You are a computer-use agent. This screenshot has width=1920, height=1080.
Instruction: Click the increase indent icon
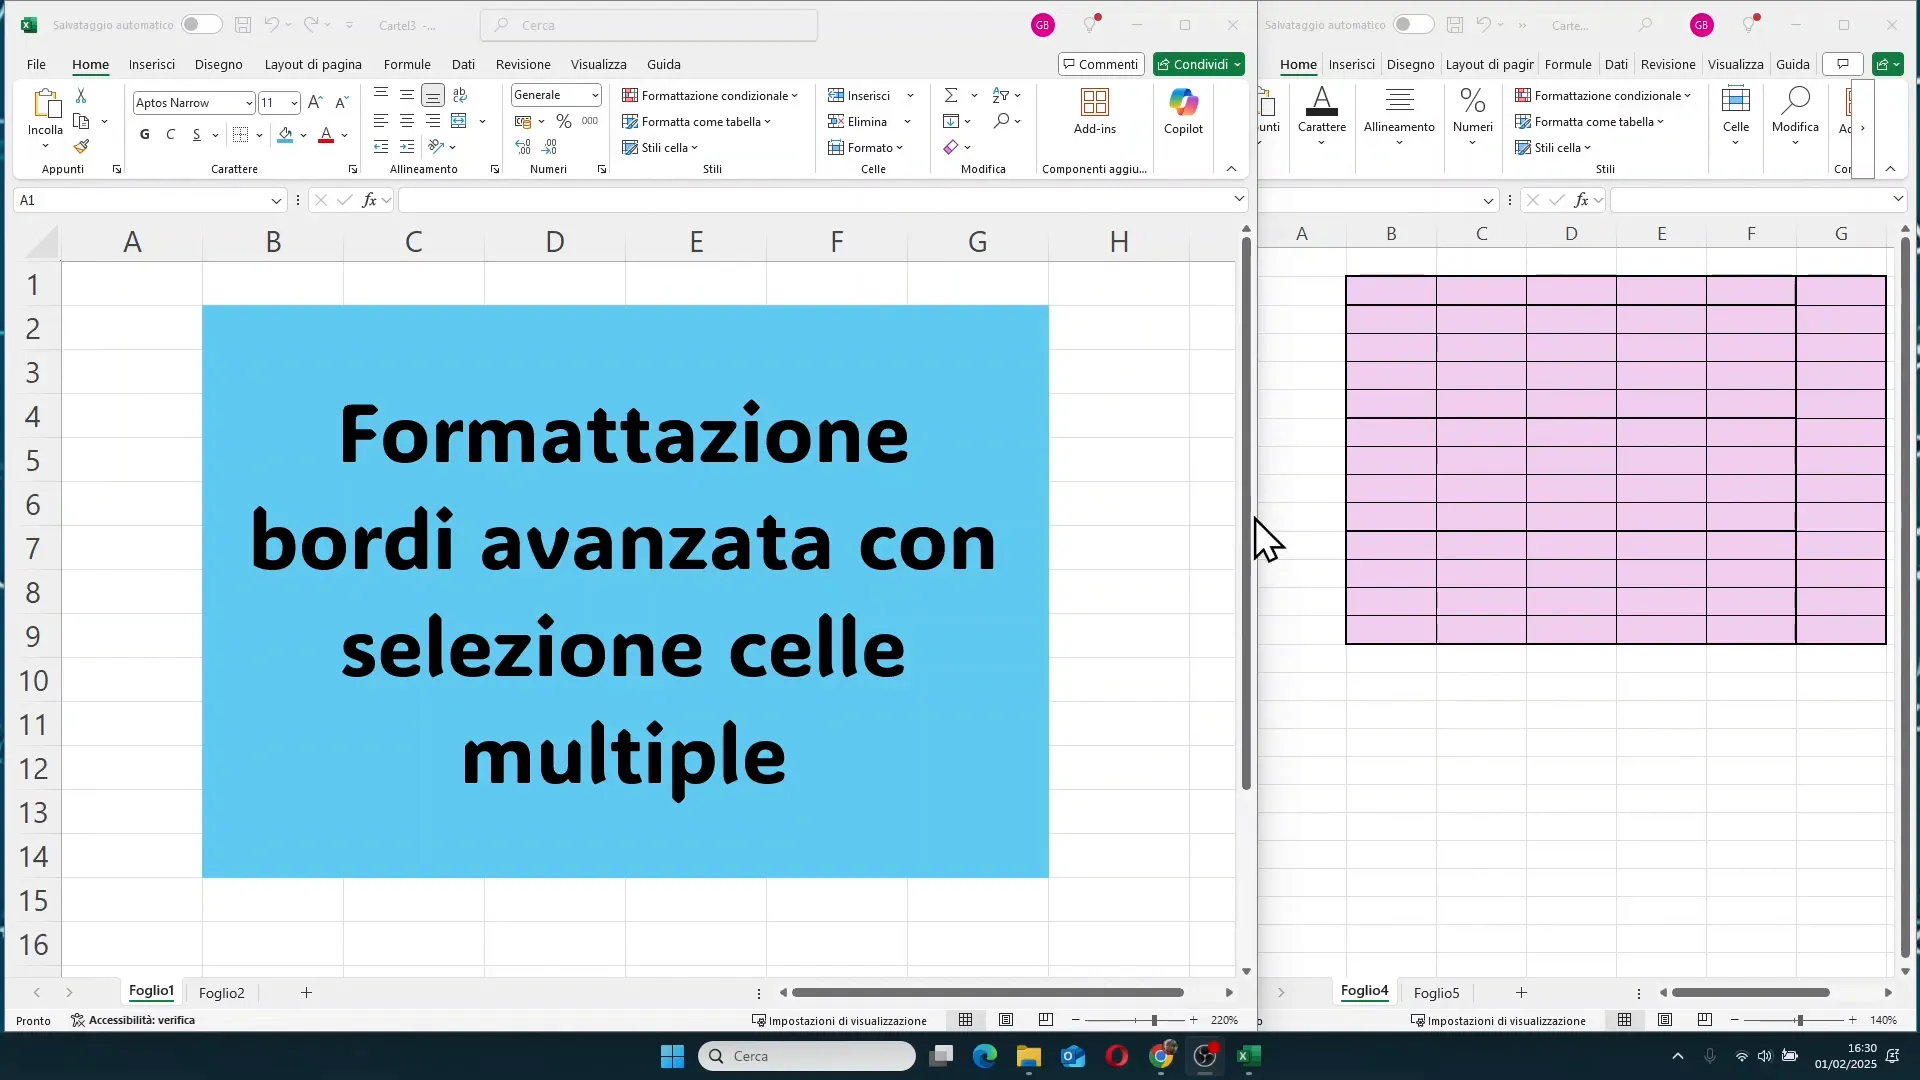pos(407,147)
